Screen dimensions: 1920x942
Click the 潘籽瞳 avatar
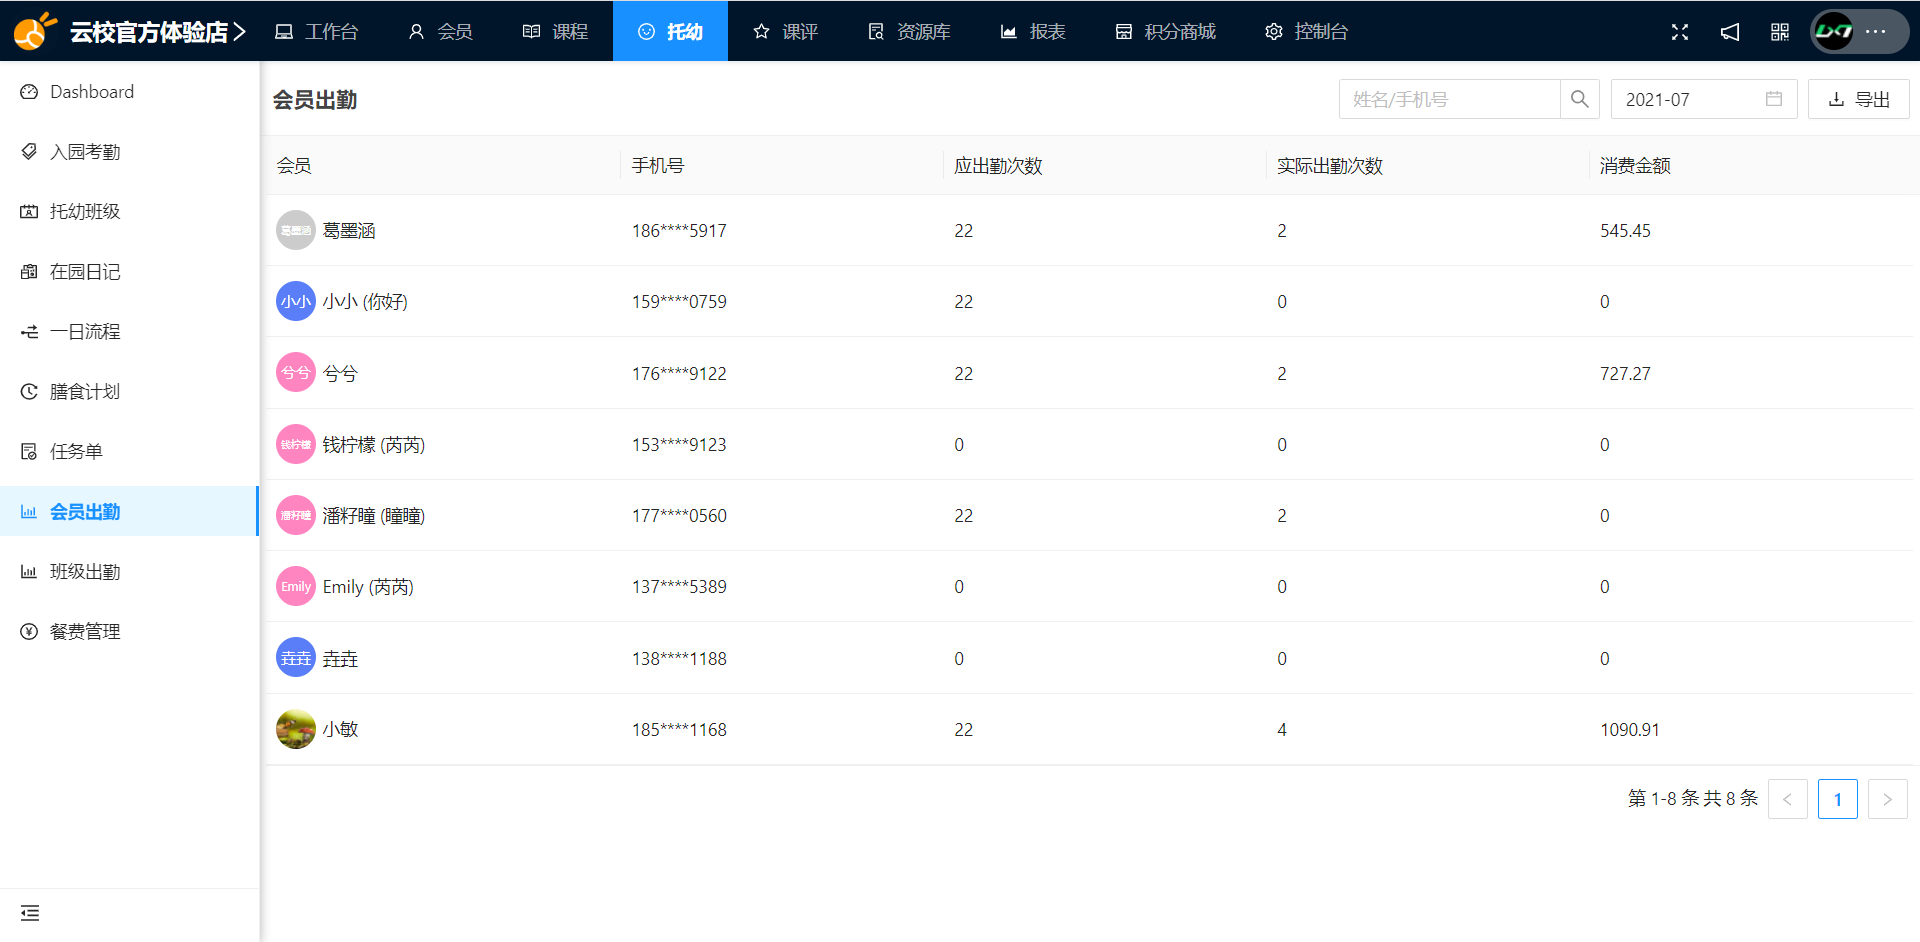click(296, 515)
